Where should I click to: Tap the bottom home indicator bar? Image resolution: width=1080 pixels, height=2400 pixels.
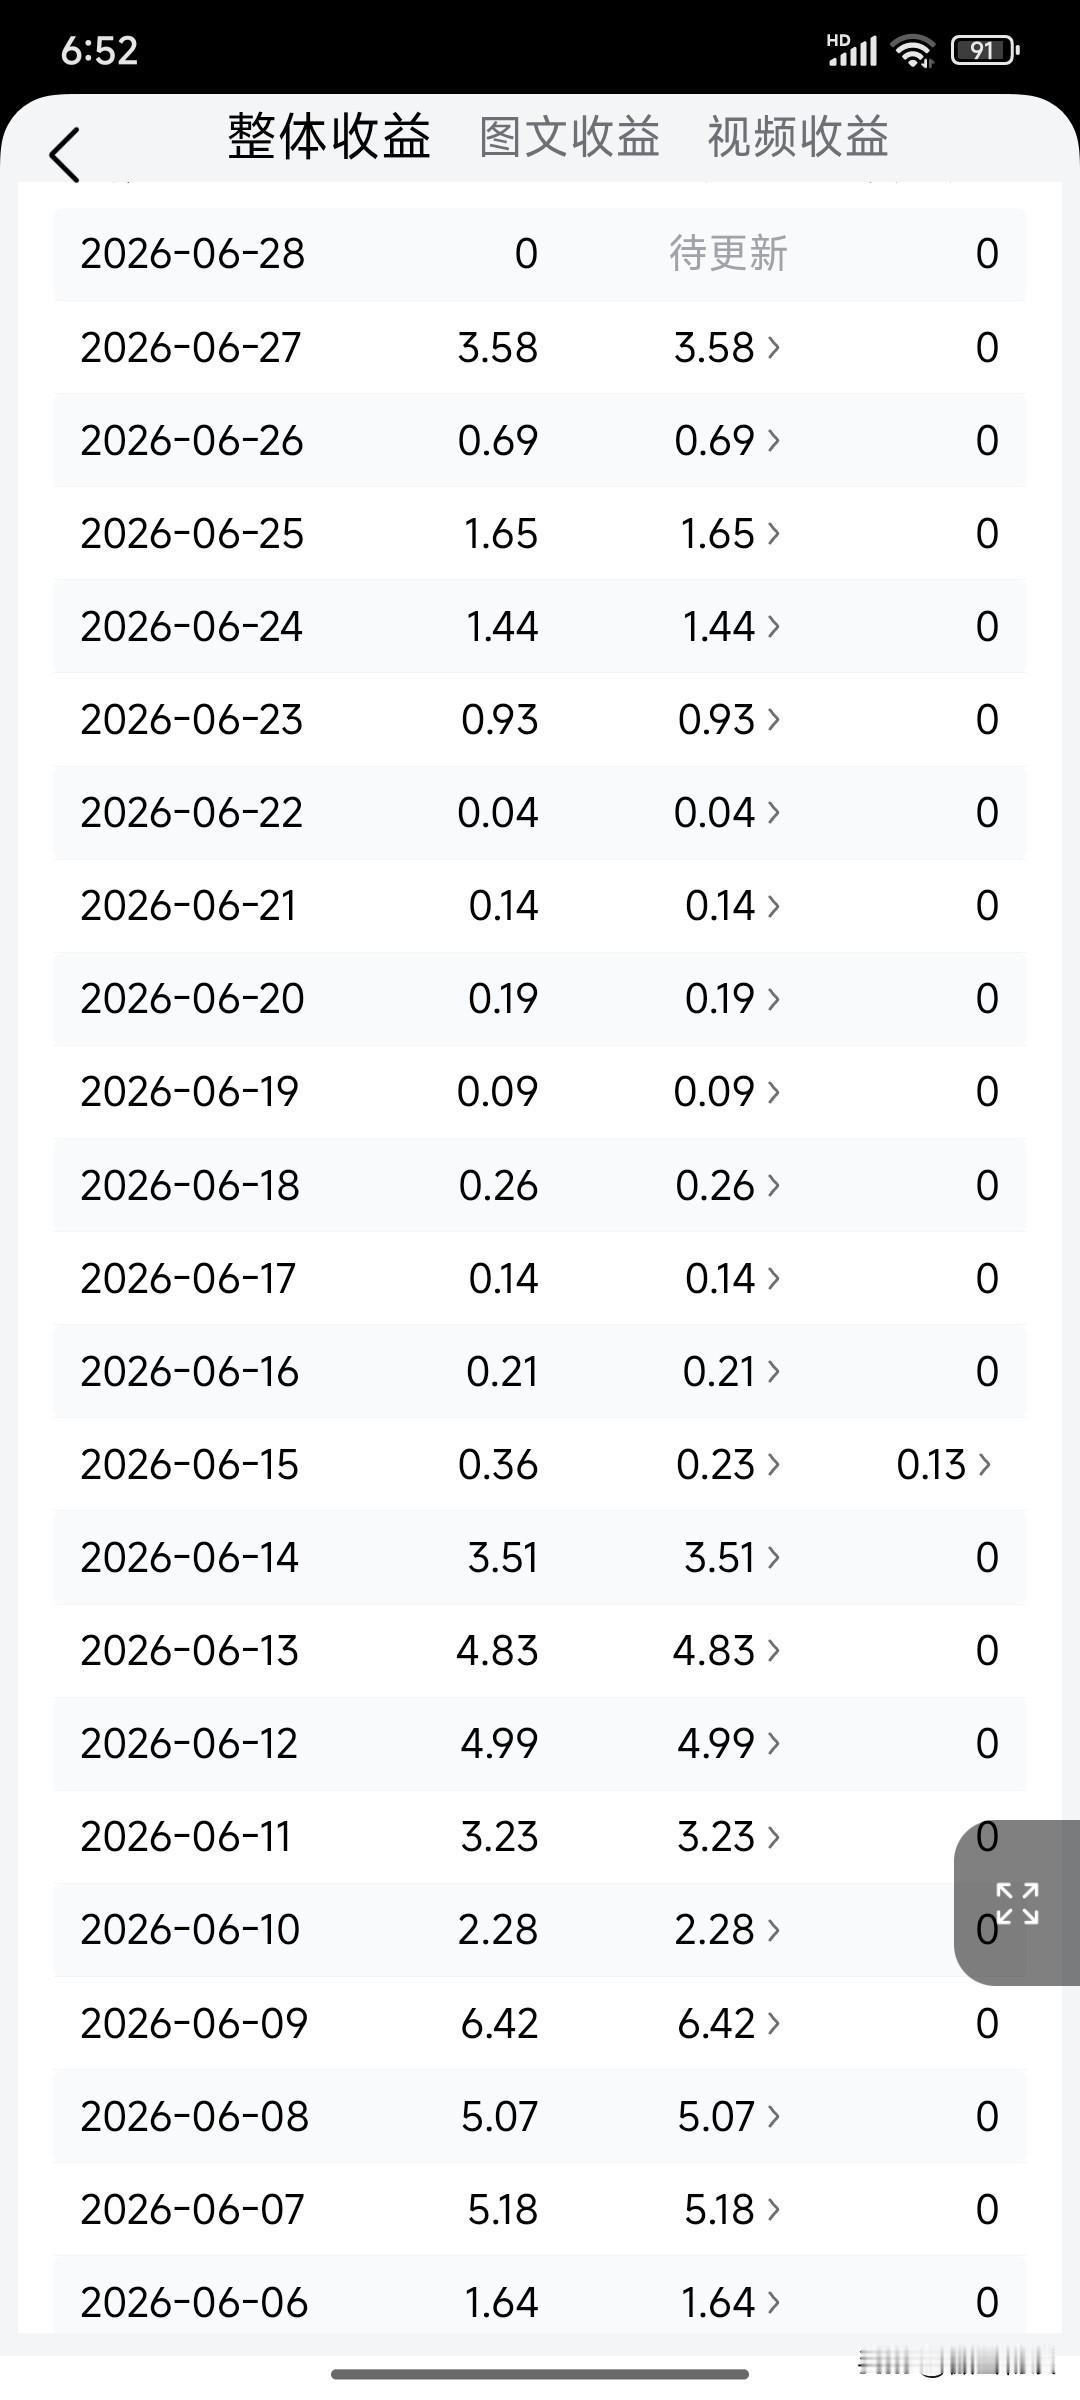(x=540, y=2374)
